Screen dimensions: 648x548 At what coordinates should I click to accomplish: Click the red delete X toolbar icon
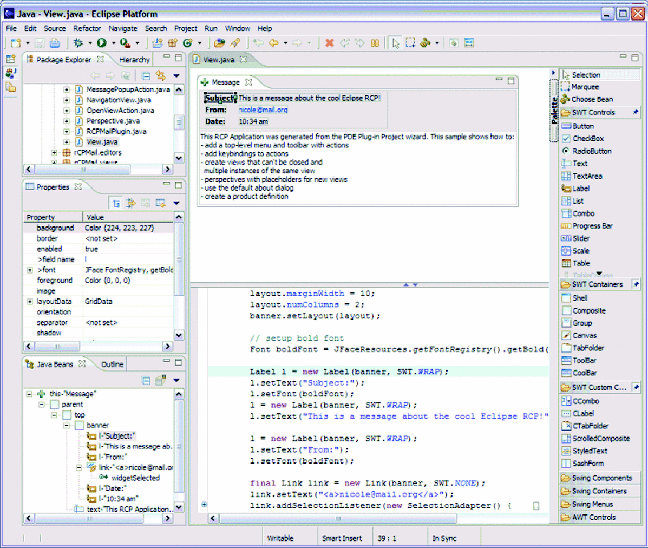[x=329, y=43]
